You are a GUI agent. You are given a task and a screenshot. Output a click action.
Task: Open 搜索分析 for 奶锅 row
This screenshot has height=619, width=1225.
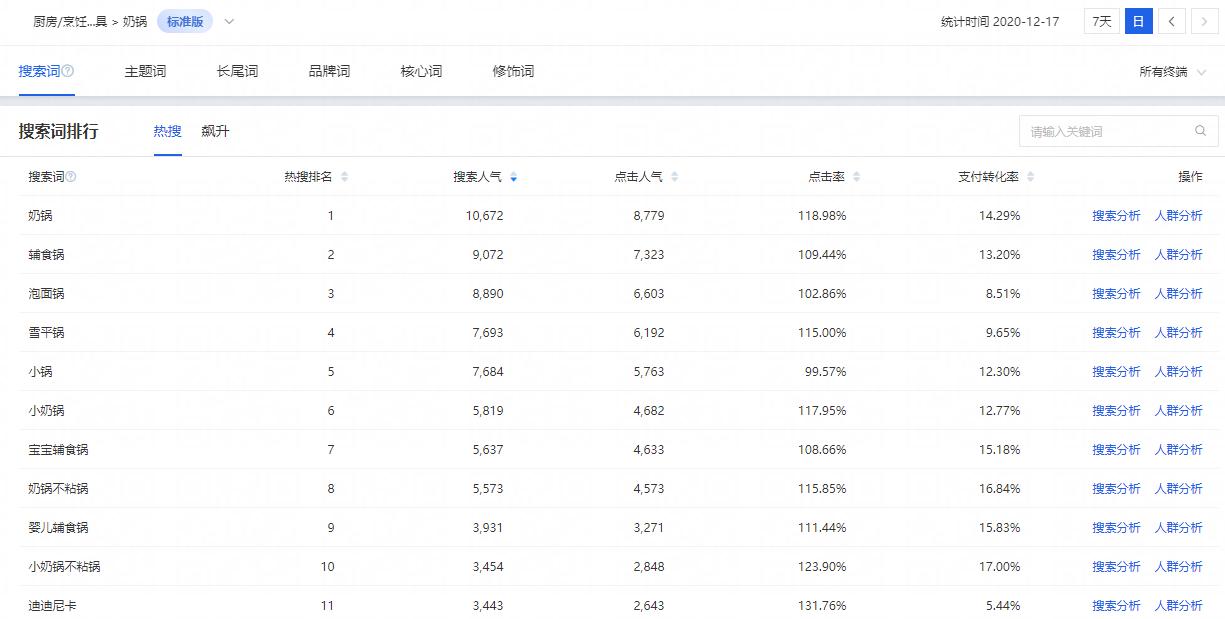coord(1116,216)
